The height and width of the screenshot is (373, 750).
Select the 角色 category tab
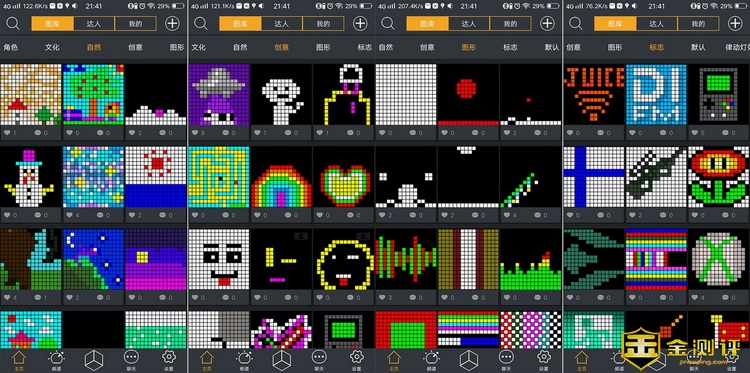(x=11, y=47)
